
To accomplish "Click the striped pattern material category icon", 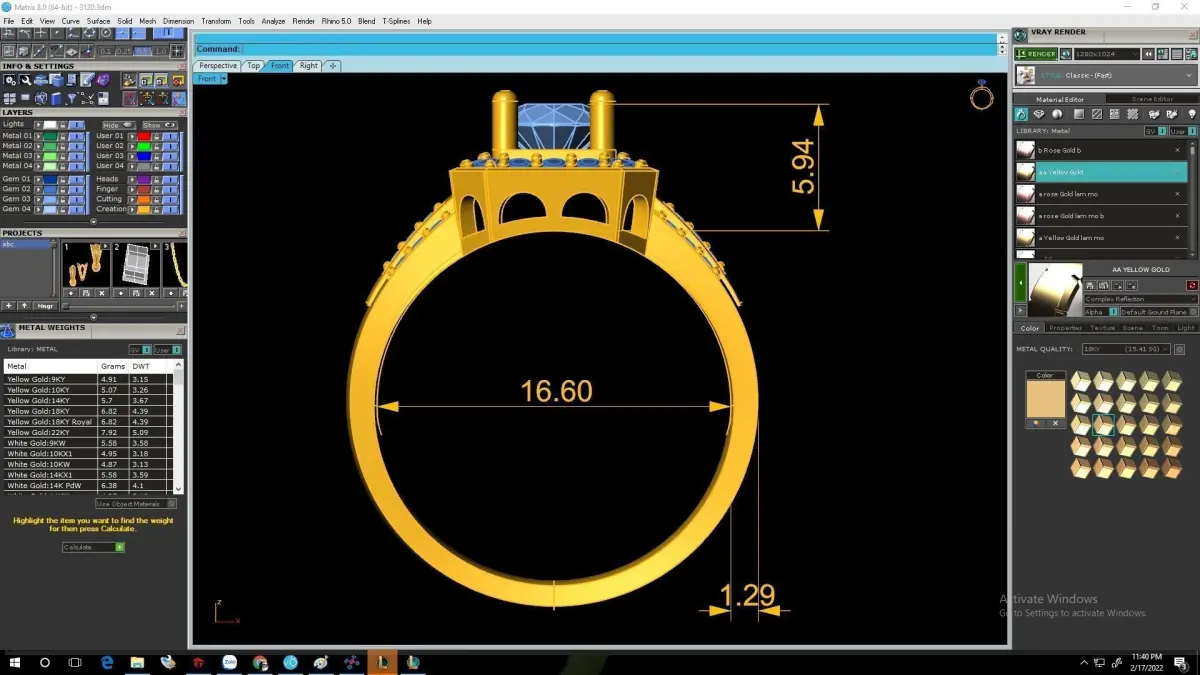I will click(x=1097, y=114).
